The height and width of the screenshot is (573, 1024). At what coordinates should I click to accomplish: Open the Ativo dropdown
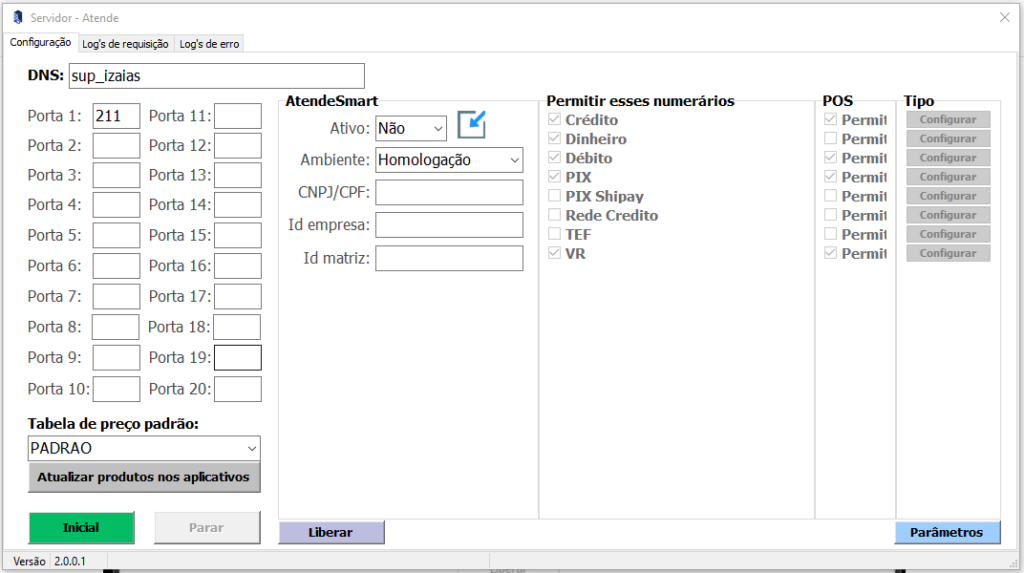click(x=411, y=129)
